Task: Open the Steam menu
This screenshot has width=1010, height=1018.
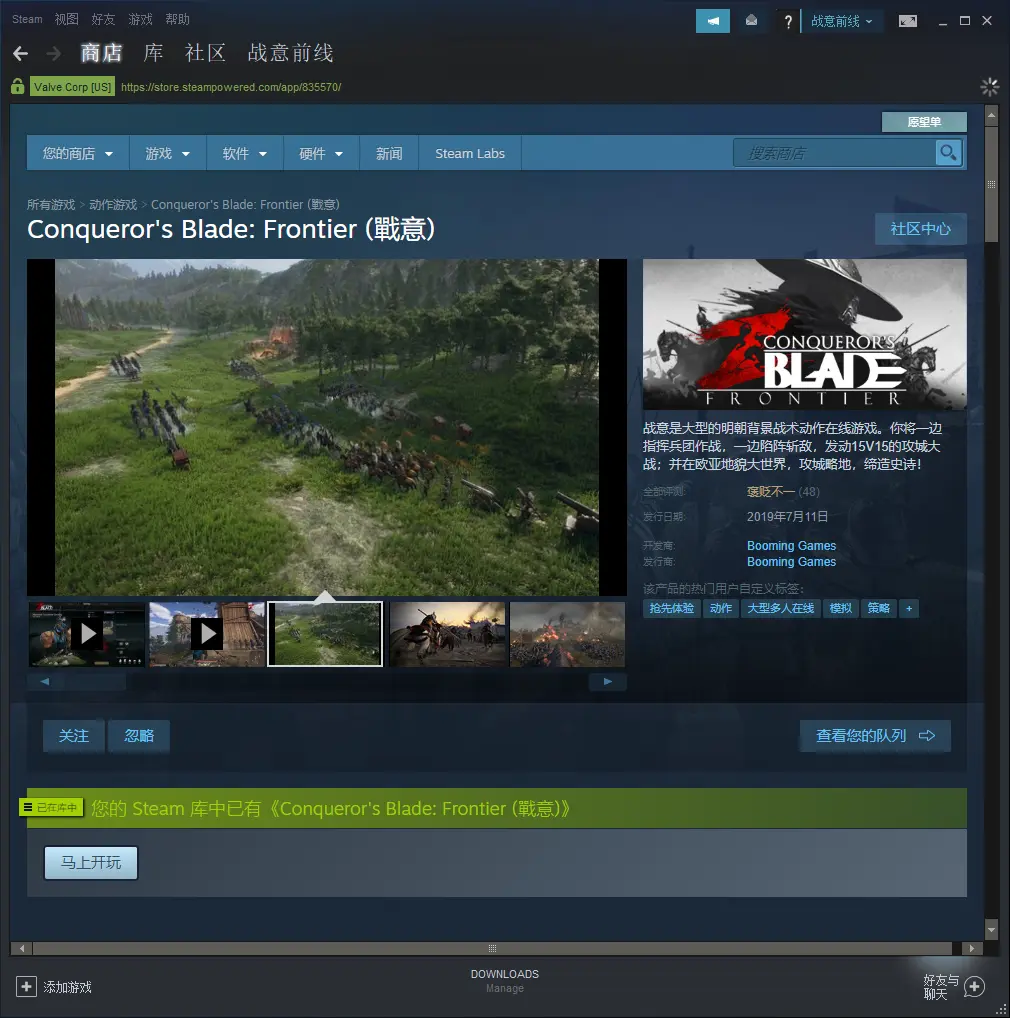Action: pos(27,19)
